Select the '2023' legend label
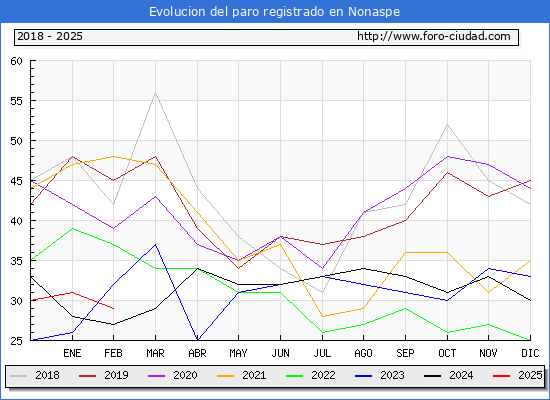The image size is (550, 400). click(393, 375)
